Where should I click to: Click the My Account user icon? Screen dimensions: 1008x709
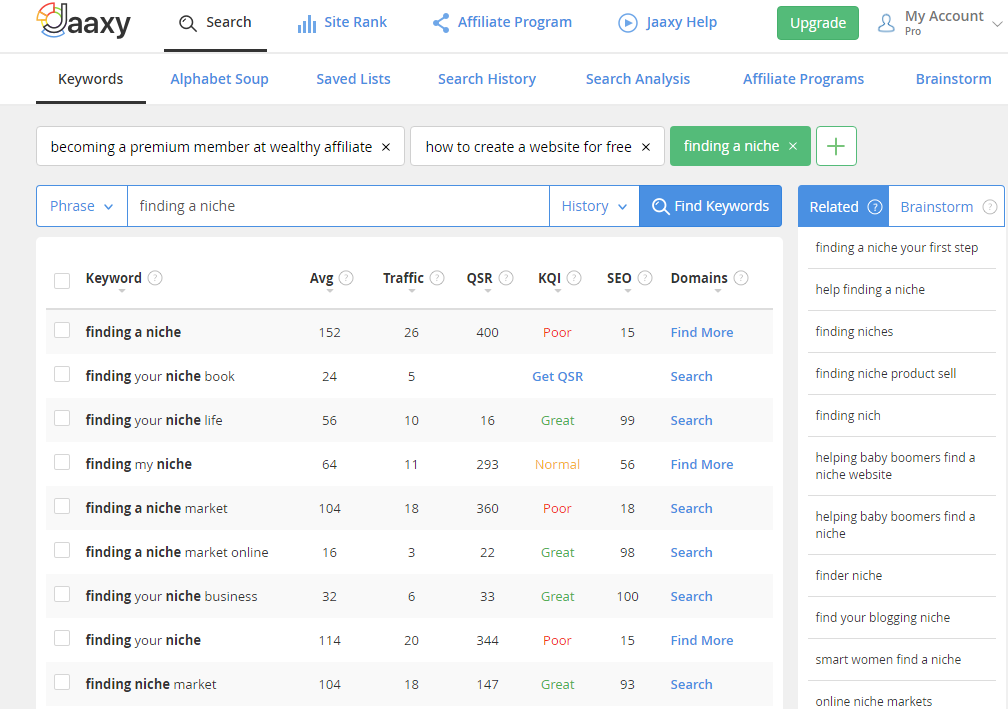[x=886, y=24]
